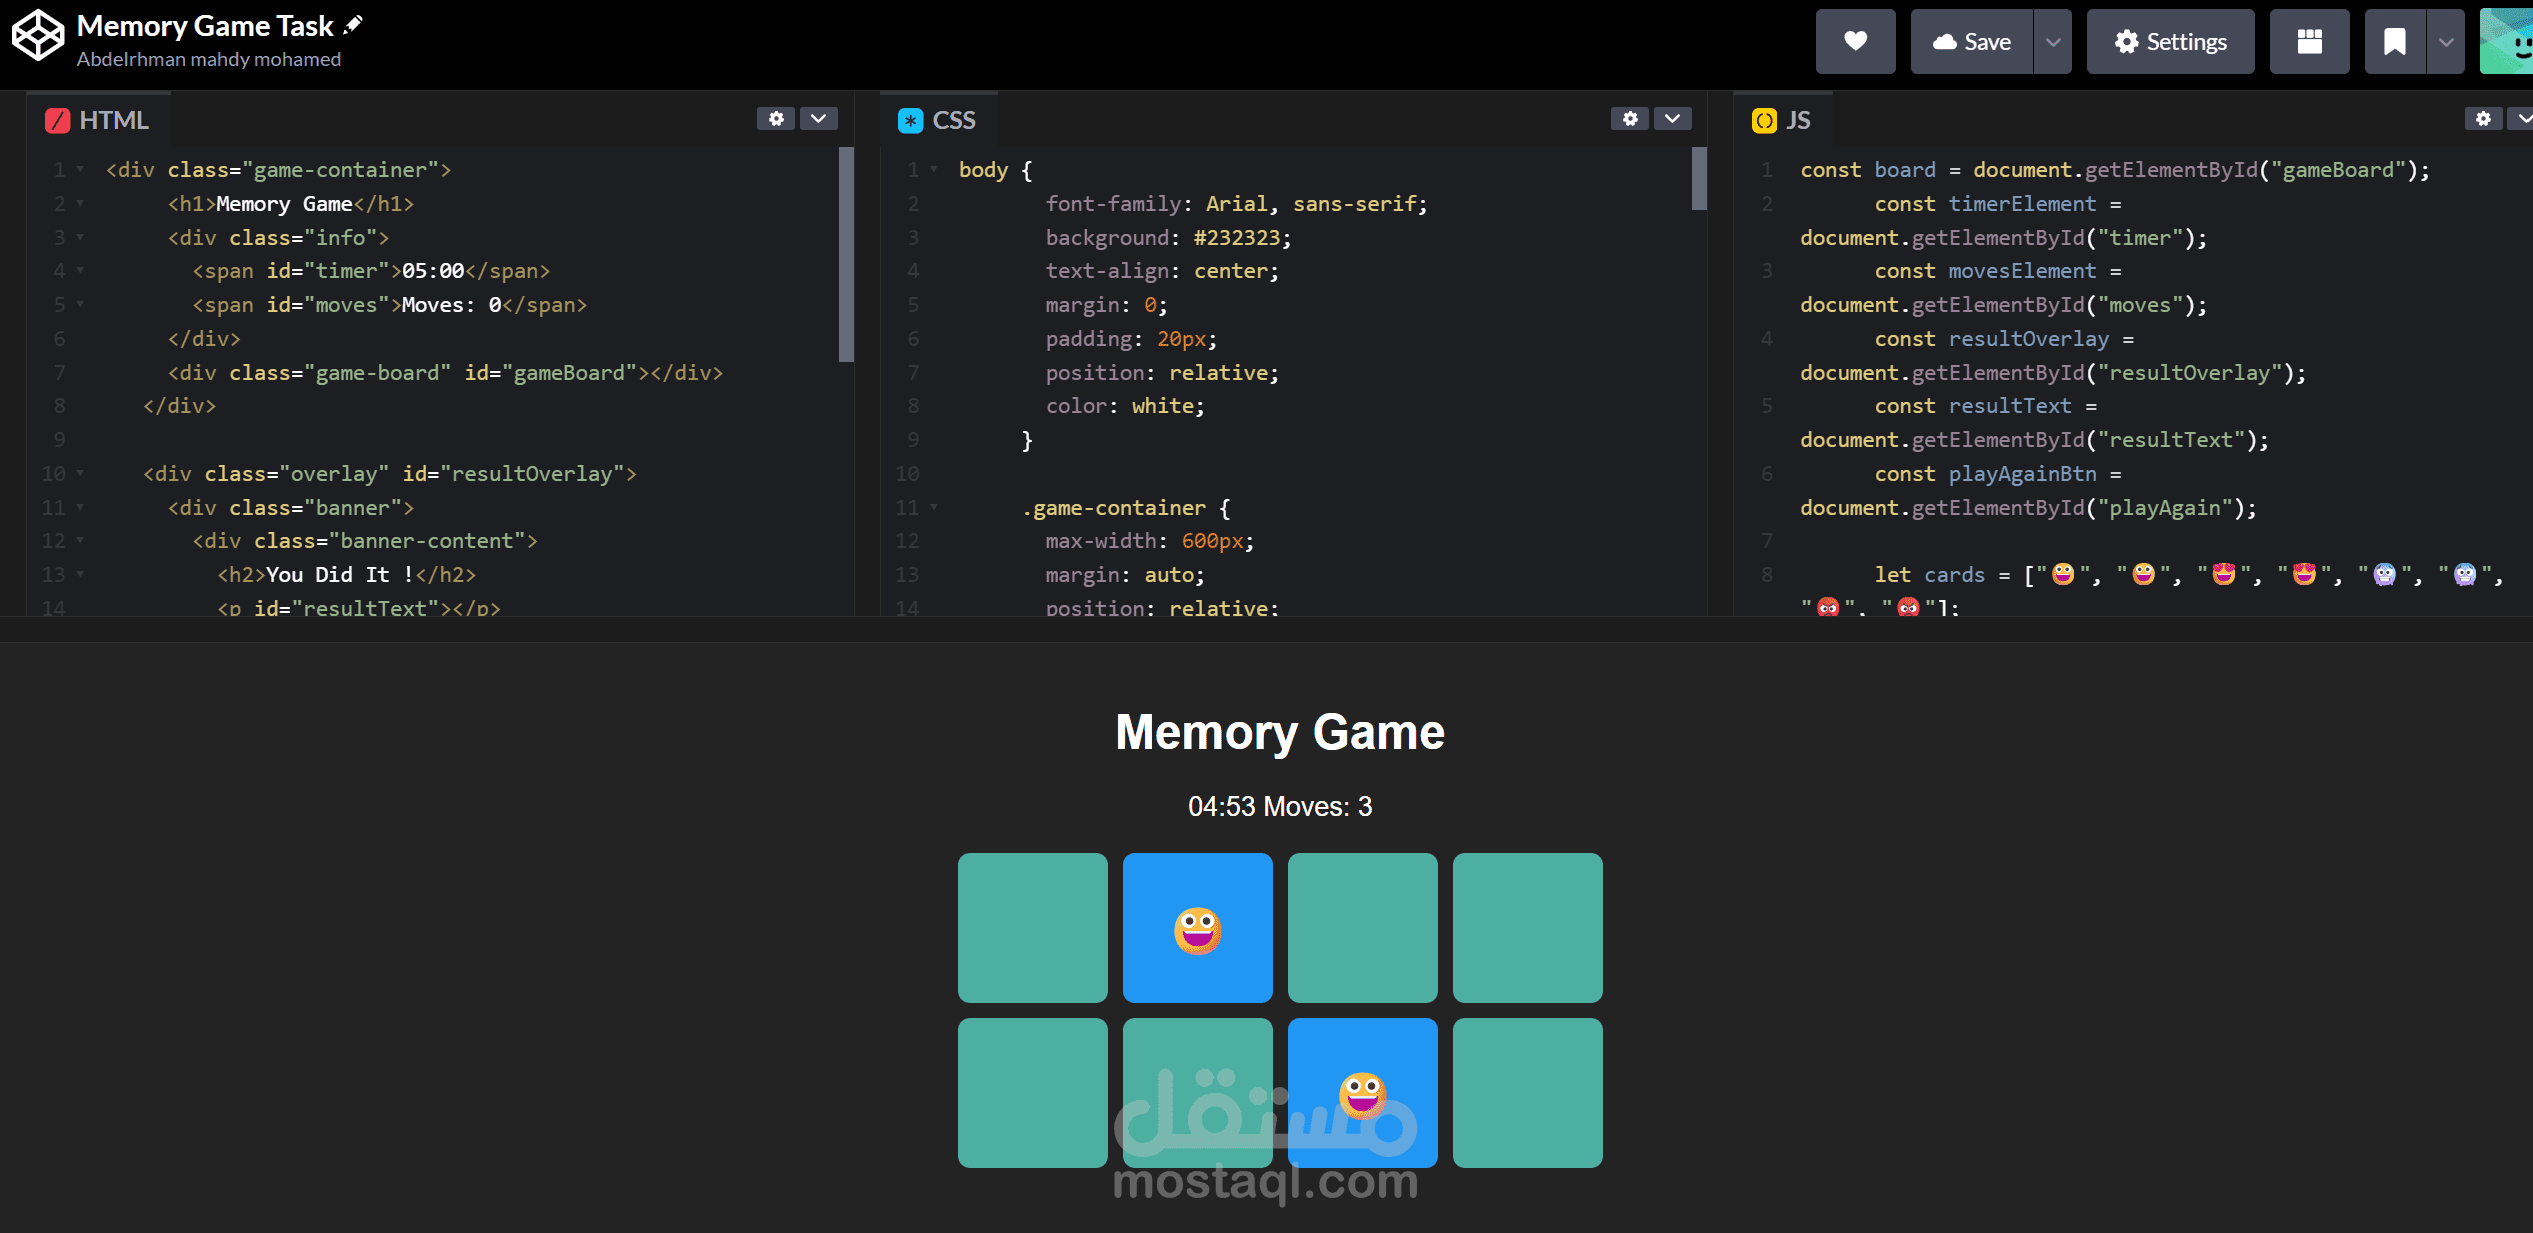The image size is (2533, 1233).
Task: Click the pencil icon to edit pen title
Action: click(353, 25)
